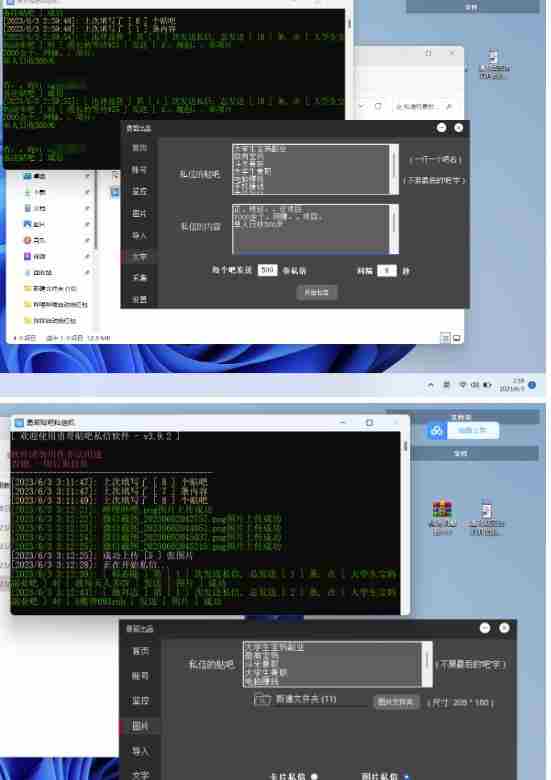Switch to 图片 tab in lower tool window
The width and height of the screenshot is (551, 780).
(x=140, y=726)
